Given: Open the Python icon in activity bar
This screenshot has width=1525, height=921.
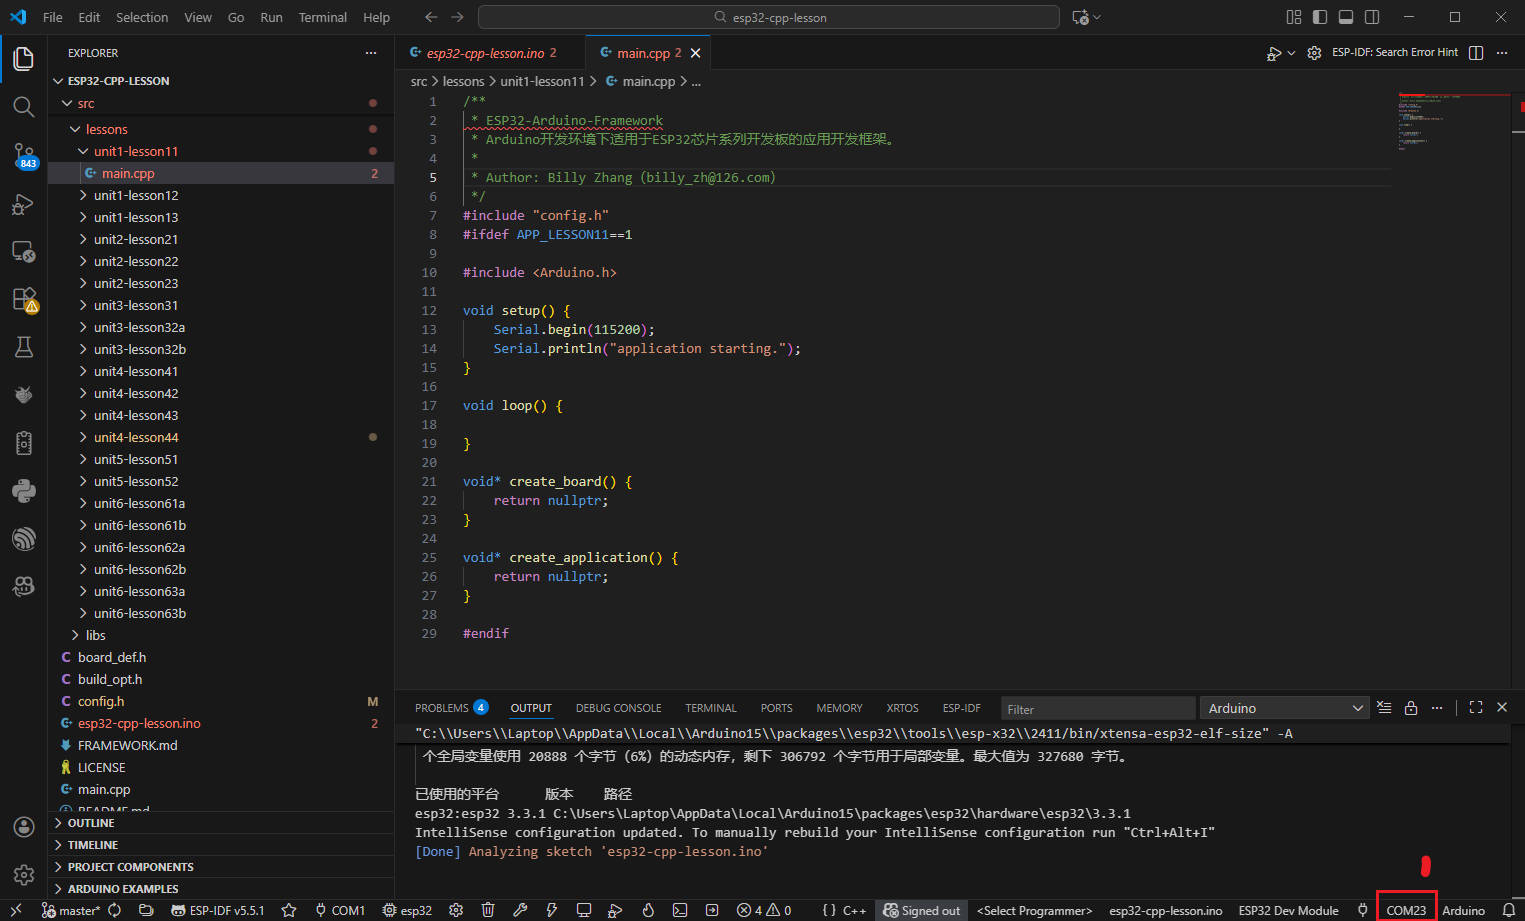Looking at the screenshot, I should (23, 491).
